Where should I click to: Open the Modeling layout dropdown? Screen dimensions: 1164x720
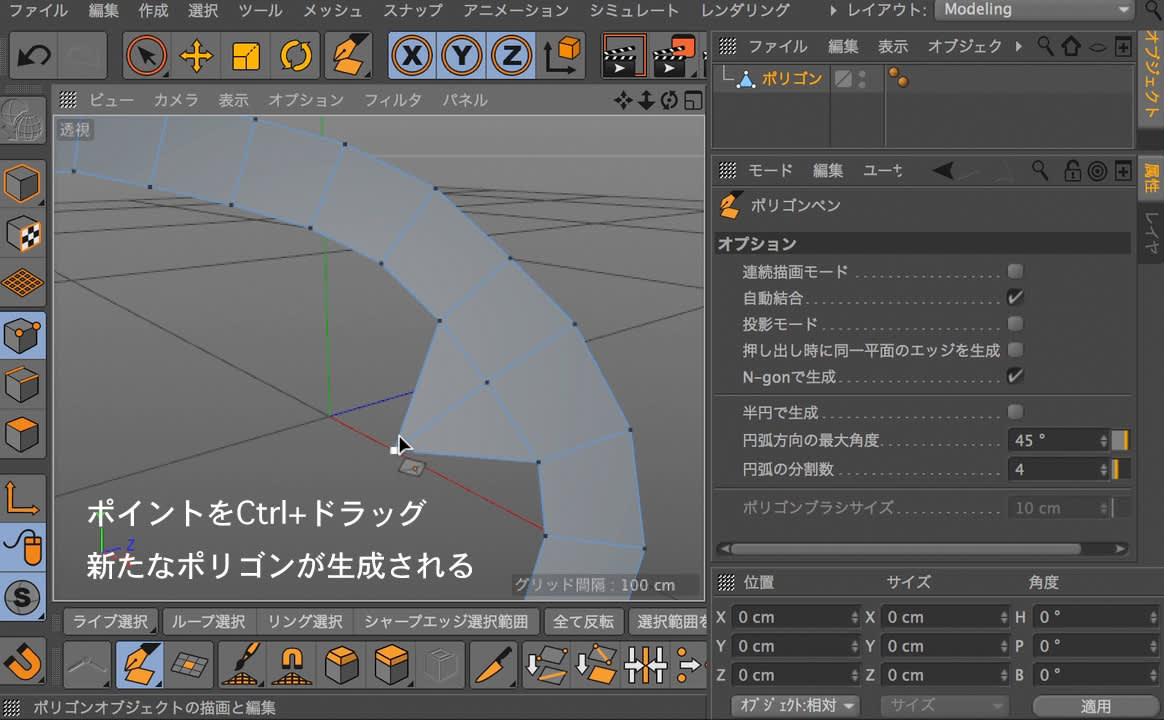[x=1034, y=10]
